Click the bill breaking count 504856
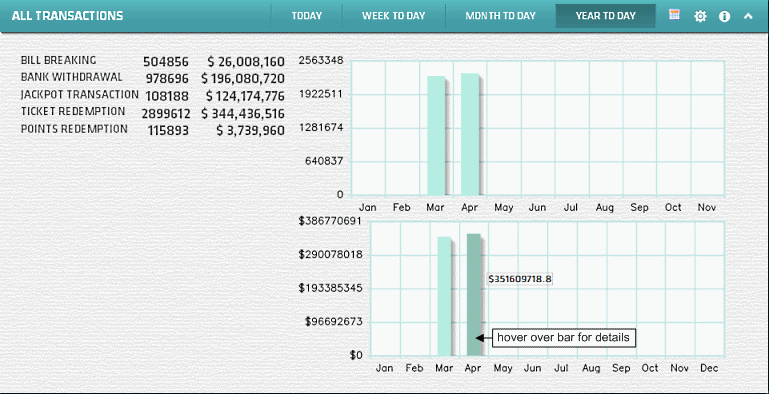Screen dimensions: 769x394 coord(166,62)
